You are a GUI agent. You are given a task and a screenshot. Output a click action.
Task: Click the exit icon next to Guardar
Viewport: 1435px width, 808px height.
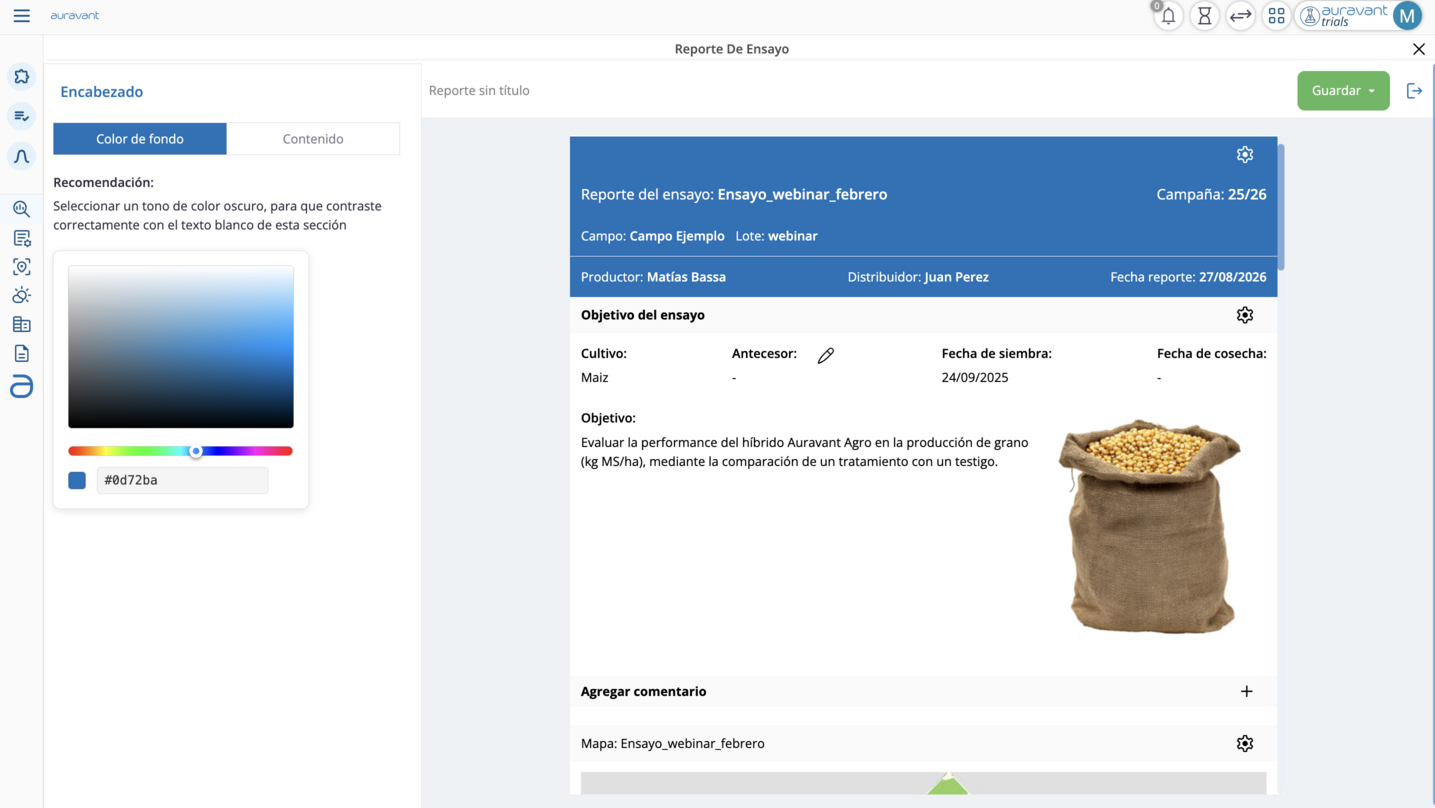coord(1414,91)
